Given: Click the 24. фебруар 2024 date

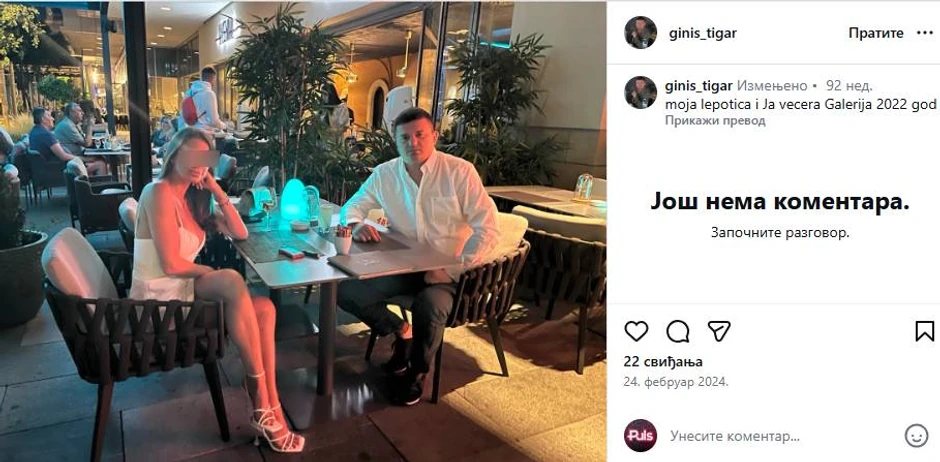Looking at the screenshot, I should pyautogui.click(x=676, y=381).
